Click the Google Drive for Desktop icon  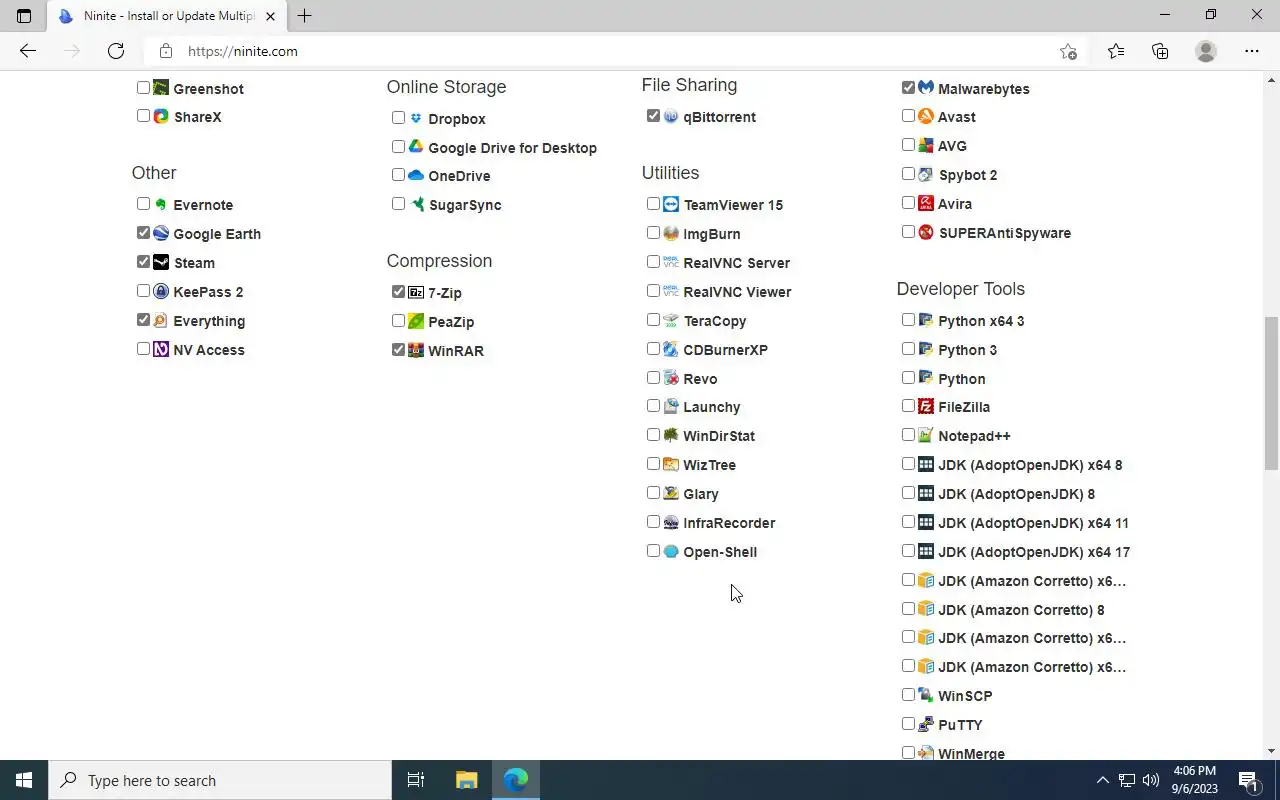tap(416, 147)
